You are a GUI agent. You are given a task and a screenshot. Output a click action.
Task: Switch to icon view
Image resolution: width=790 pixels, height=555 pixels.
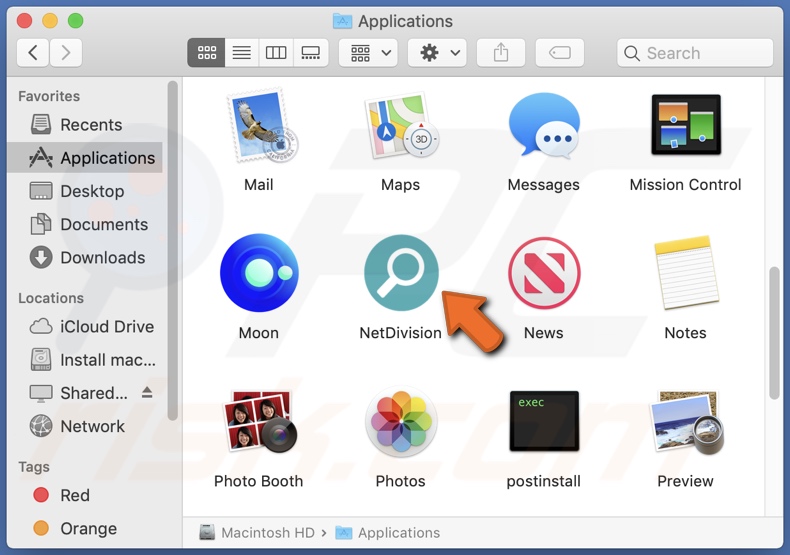pyautogui.click(x=206, y=52)
